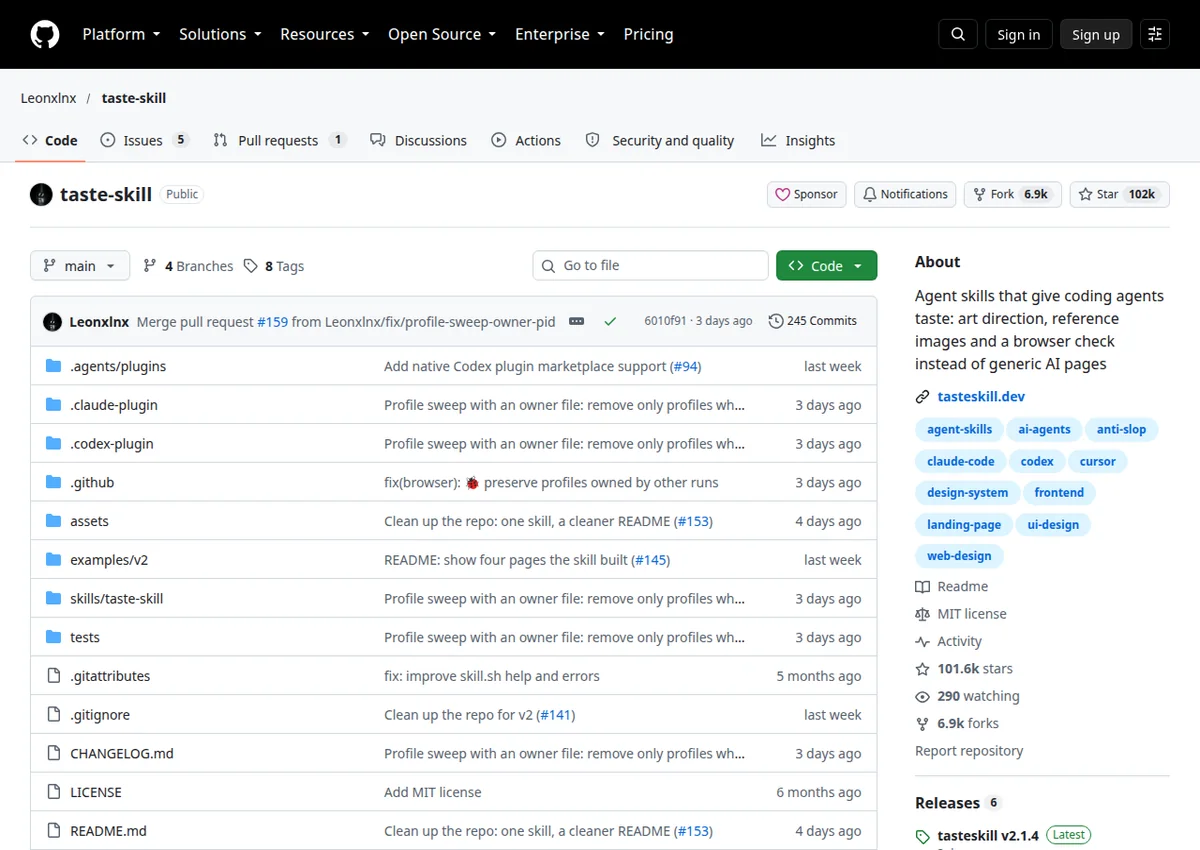The width and height of the screenshot is (1200, 850).
Task: Focus the Go to file search field
Action: tap(650, 266)
